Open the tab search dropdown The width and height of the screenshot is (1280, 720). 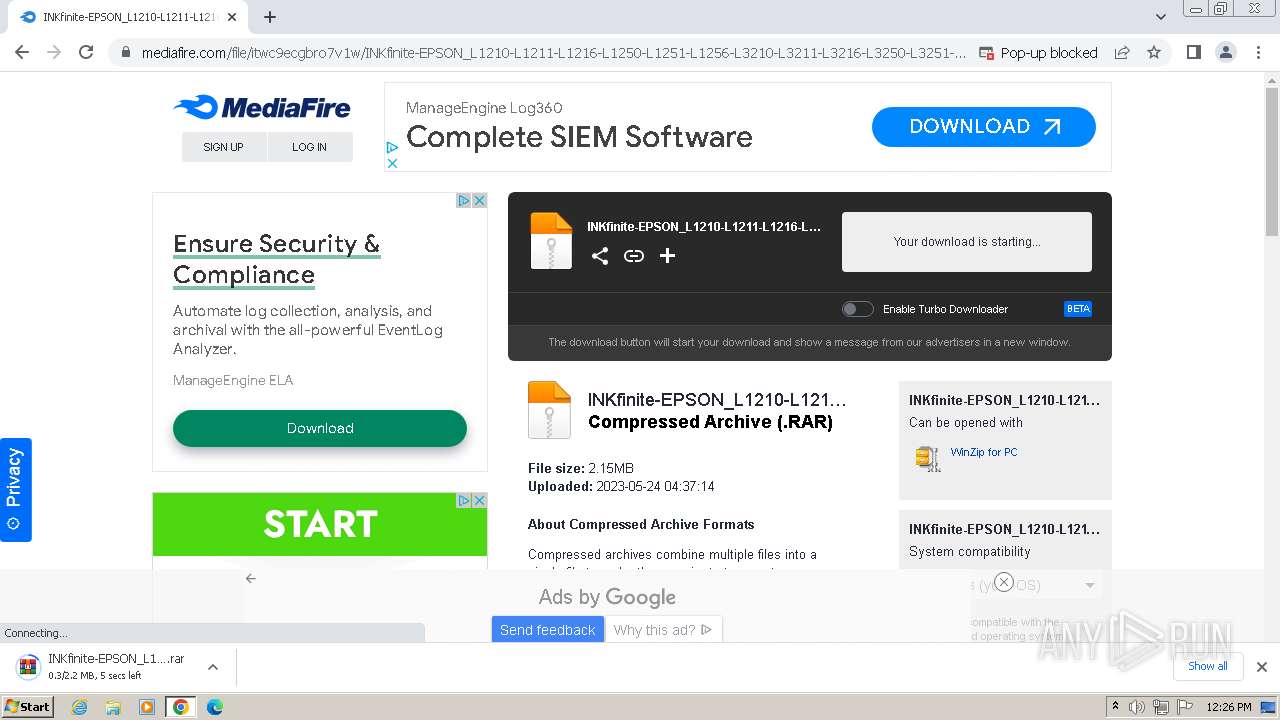(1161, 17)
